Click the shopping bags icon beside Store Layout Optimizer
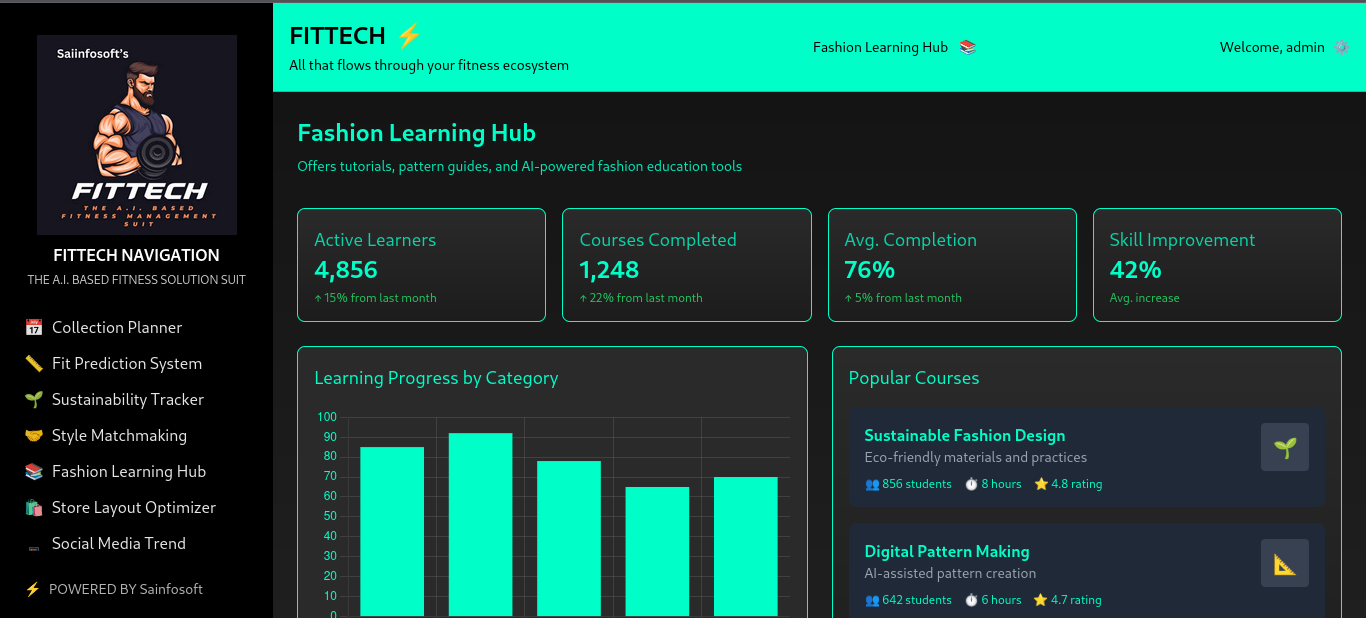This screenshot has width=1366, height=618. pos(34,508)
